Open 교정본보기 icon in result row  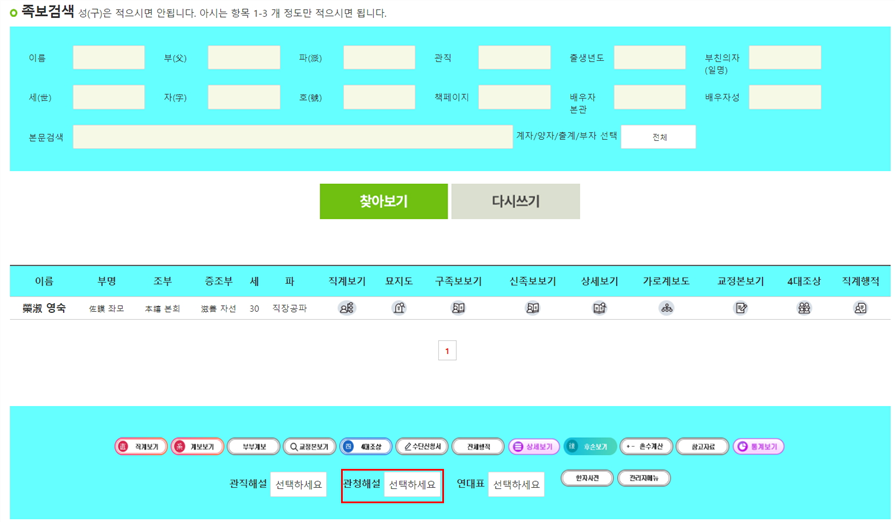pyautogui.click(x=741, y=308)
